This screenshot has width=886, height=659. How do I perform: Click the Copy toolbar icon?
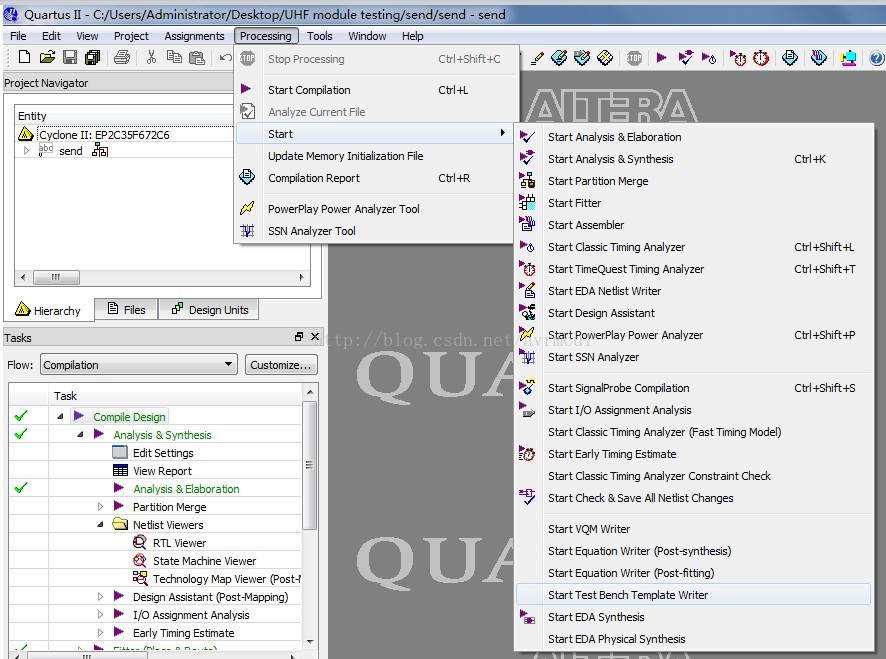pos(174,57)
